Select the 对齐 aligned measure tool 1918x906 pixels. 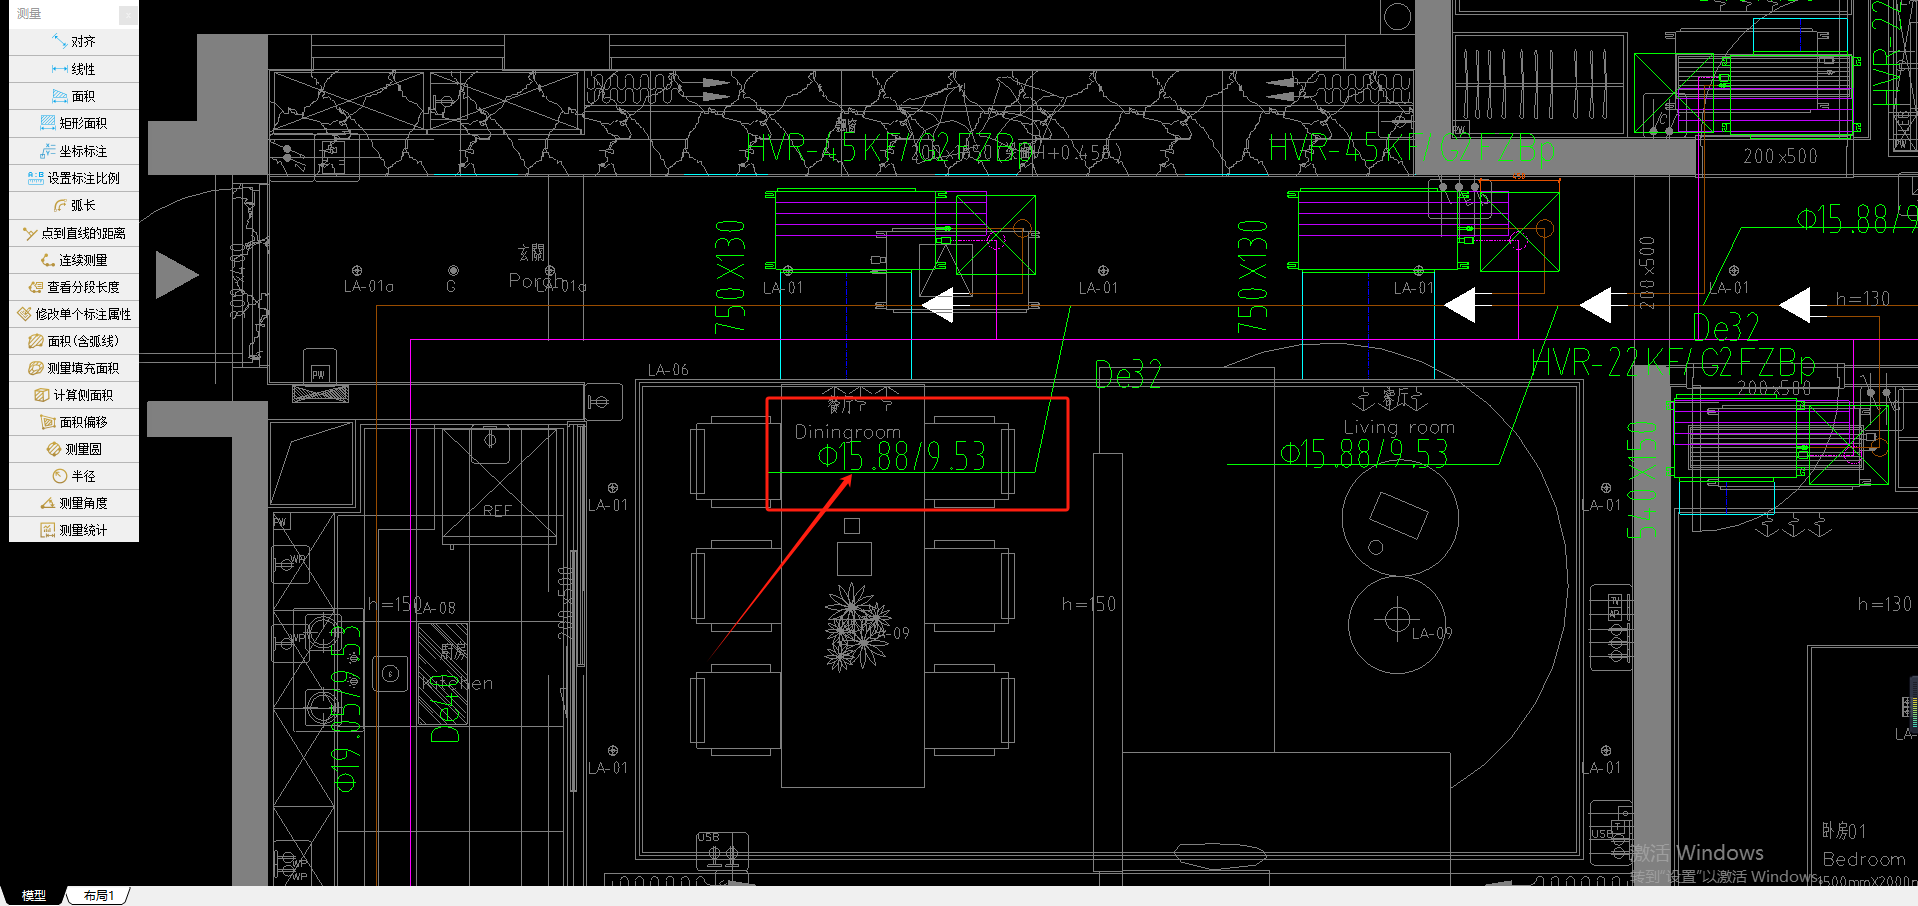(74, 42)
